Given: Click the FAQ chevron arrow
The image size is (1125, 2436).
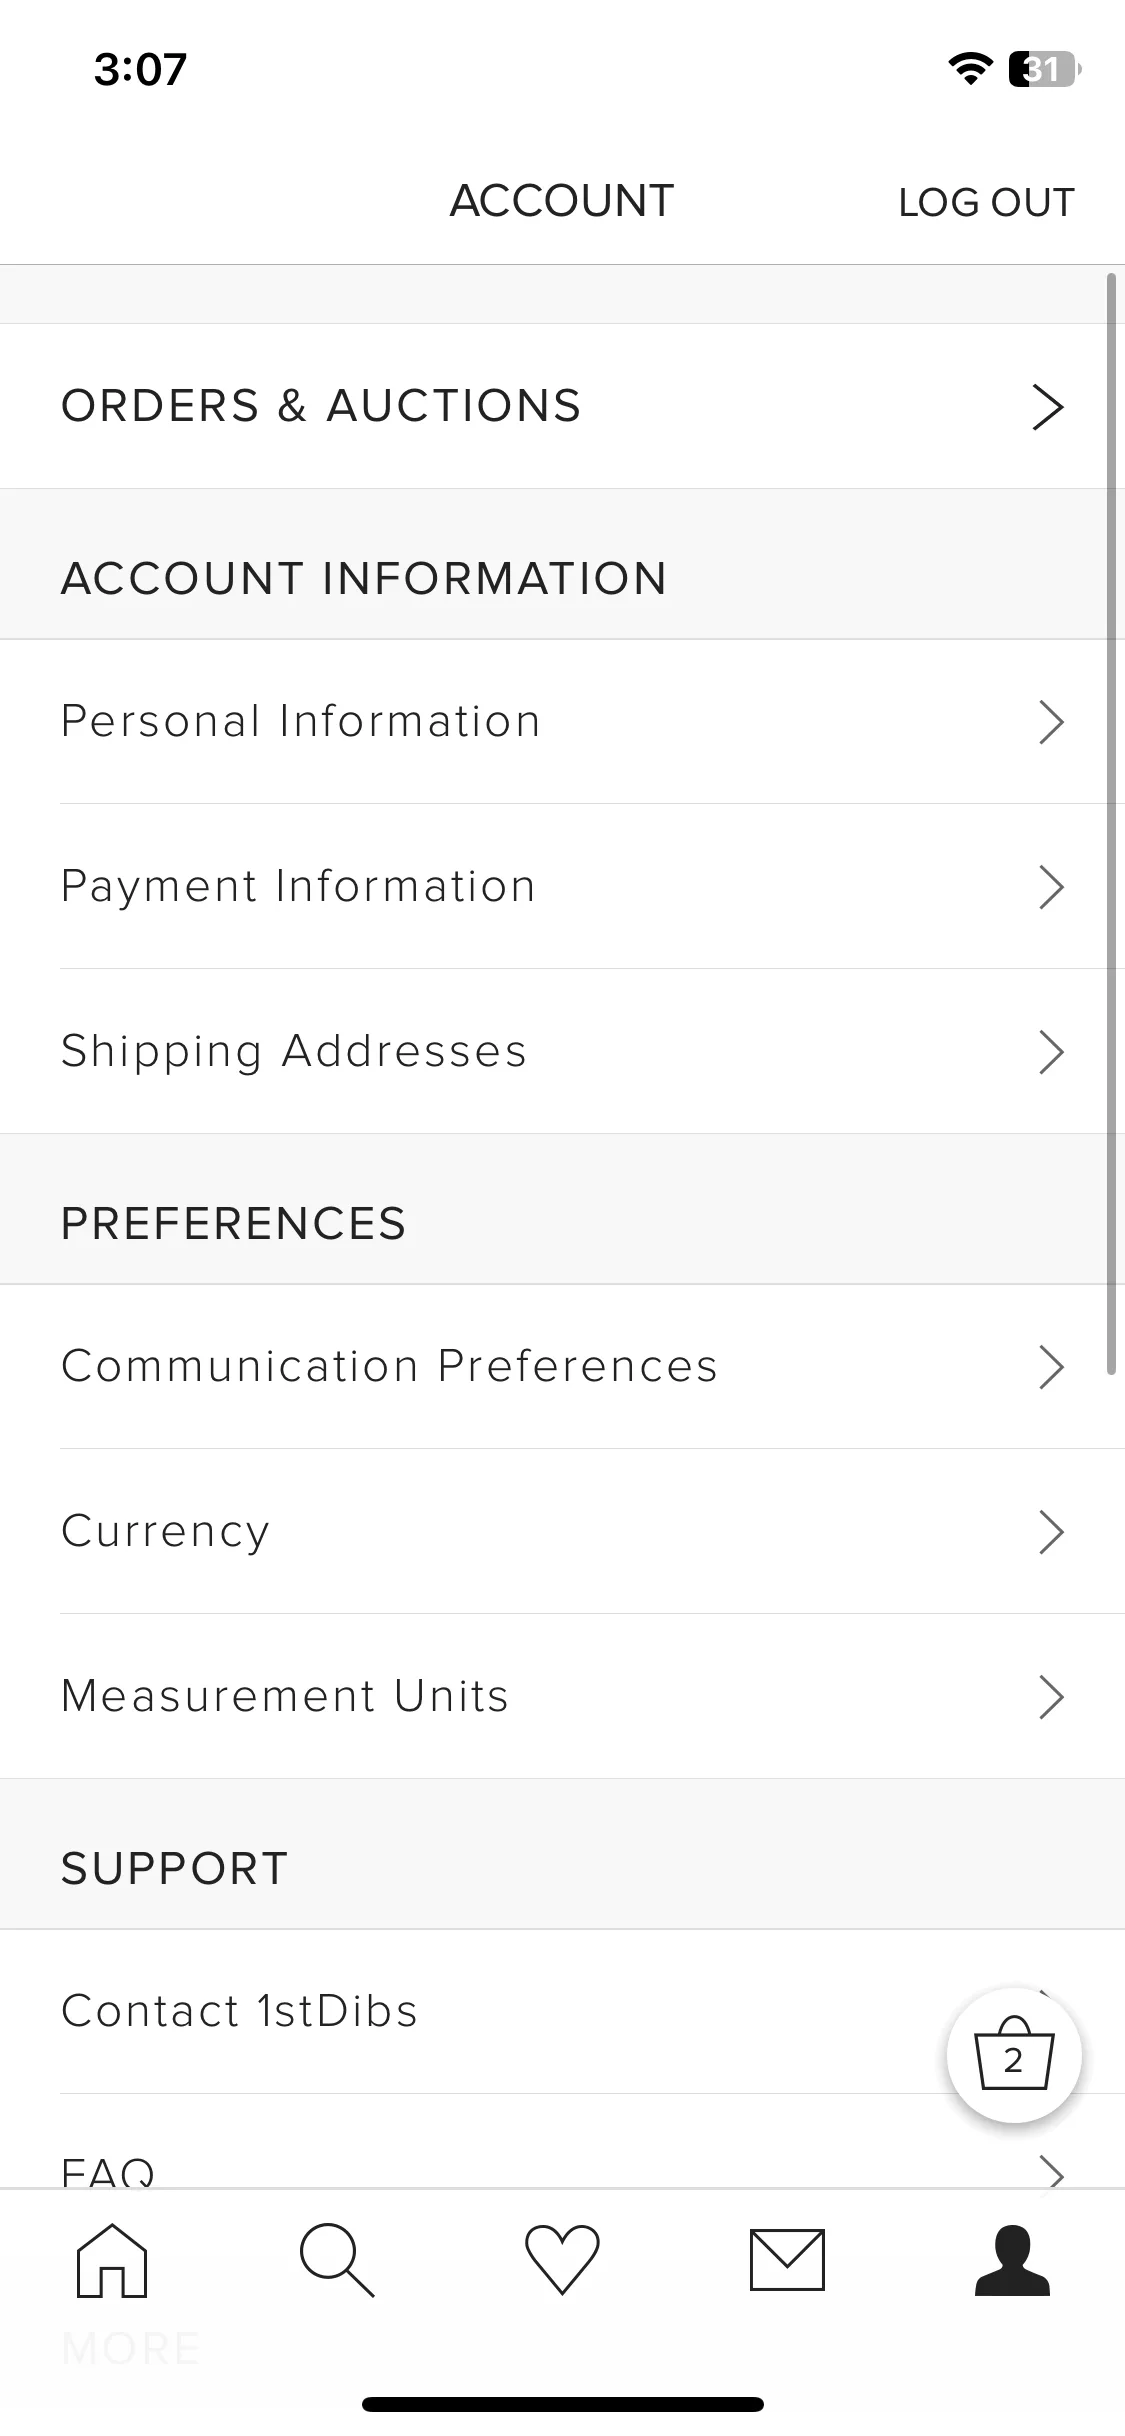Looking at the screenshot, I should [x=1051, y=2172].
